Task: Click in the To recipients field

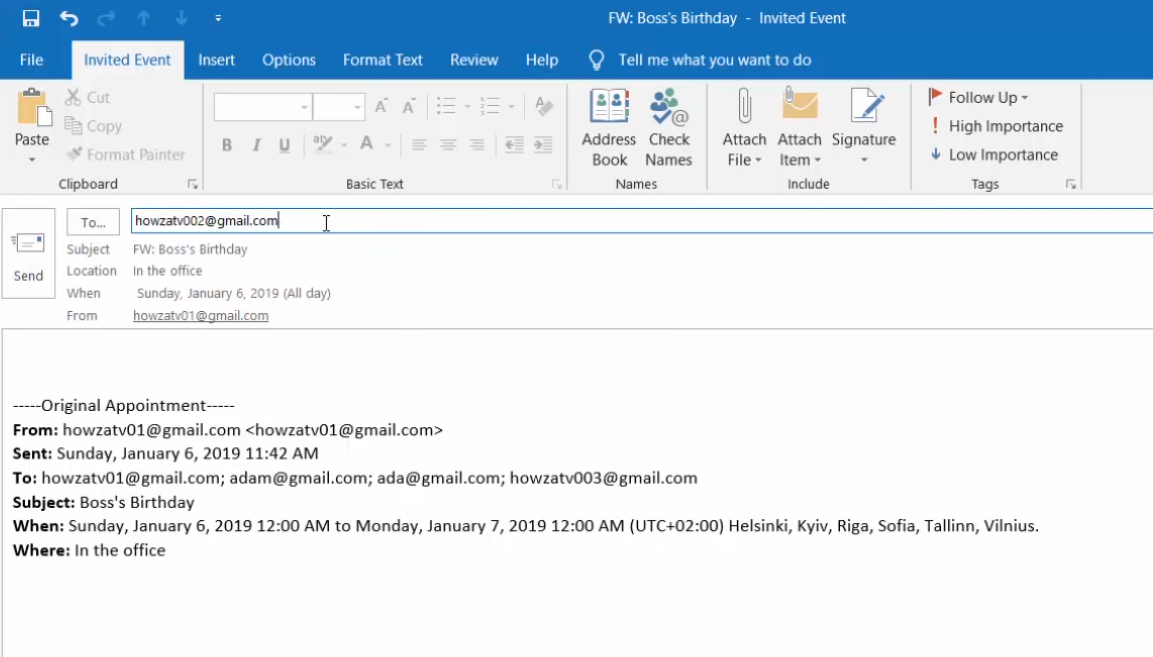Action: [x=642, y=221]
